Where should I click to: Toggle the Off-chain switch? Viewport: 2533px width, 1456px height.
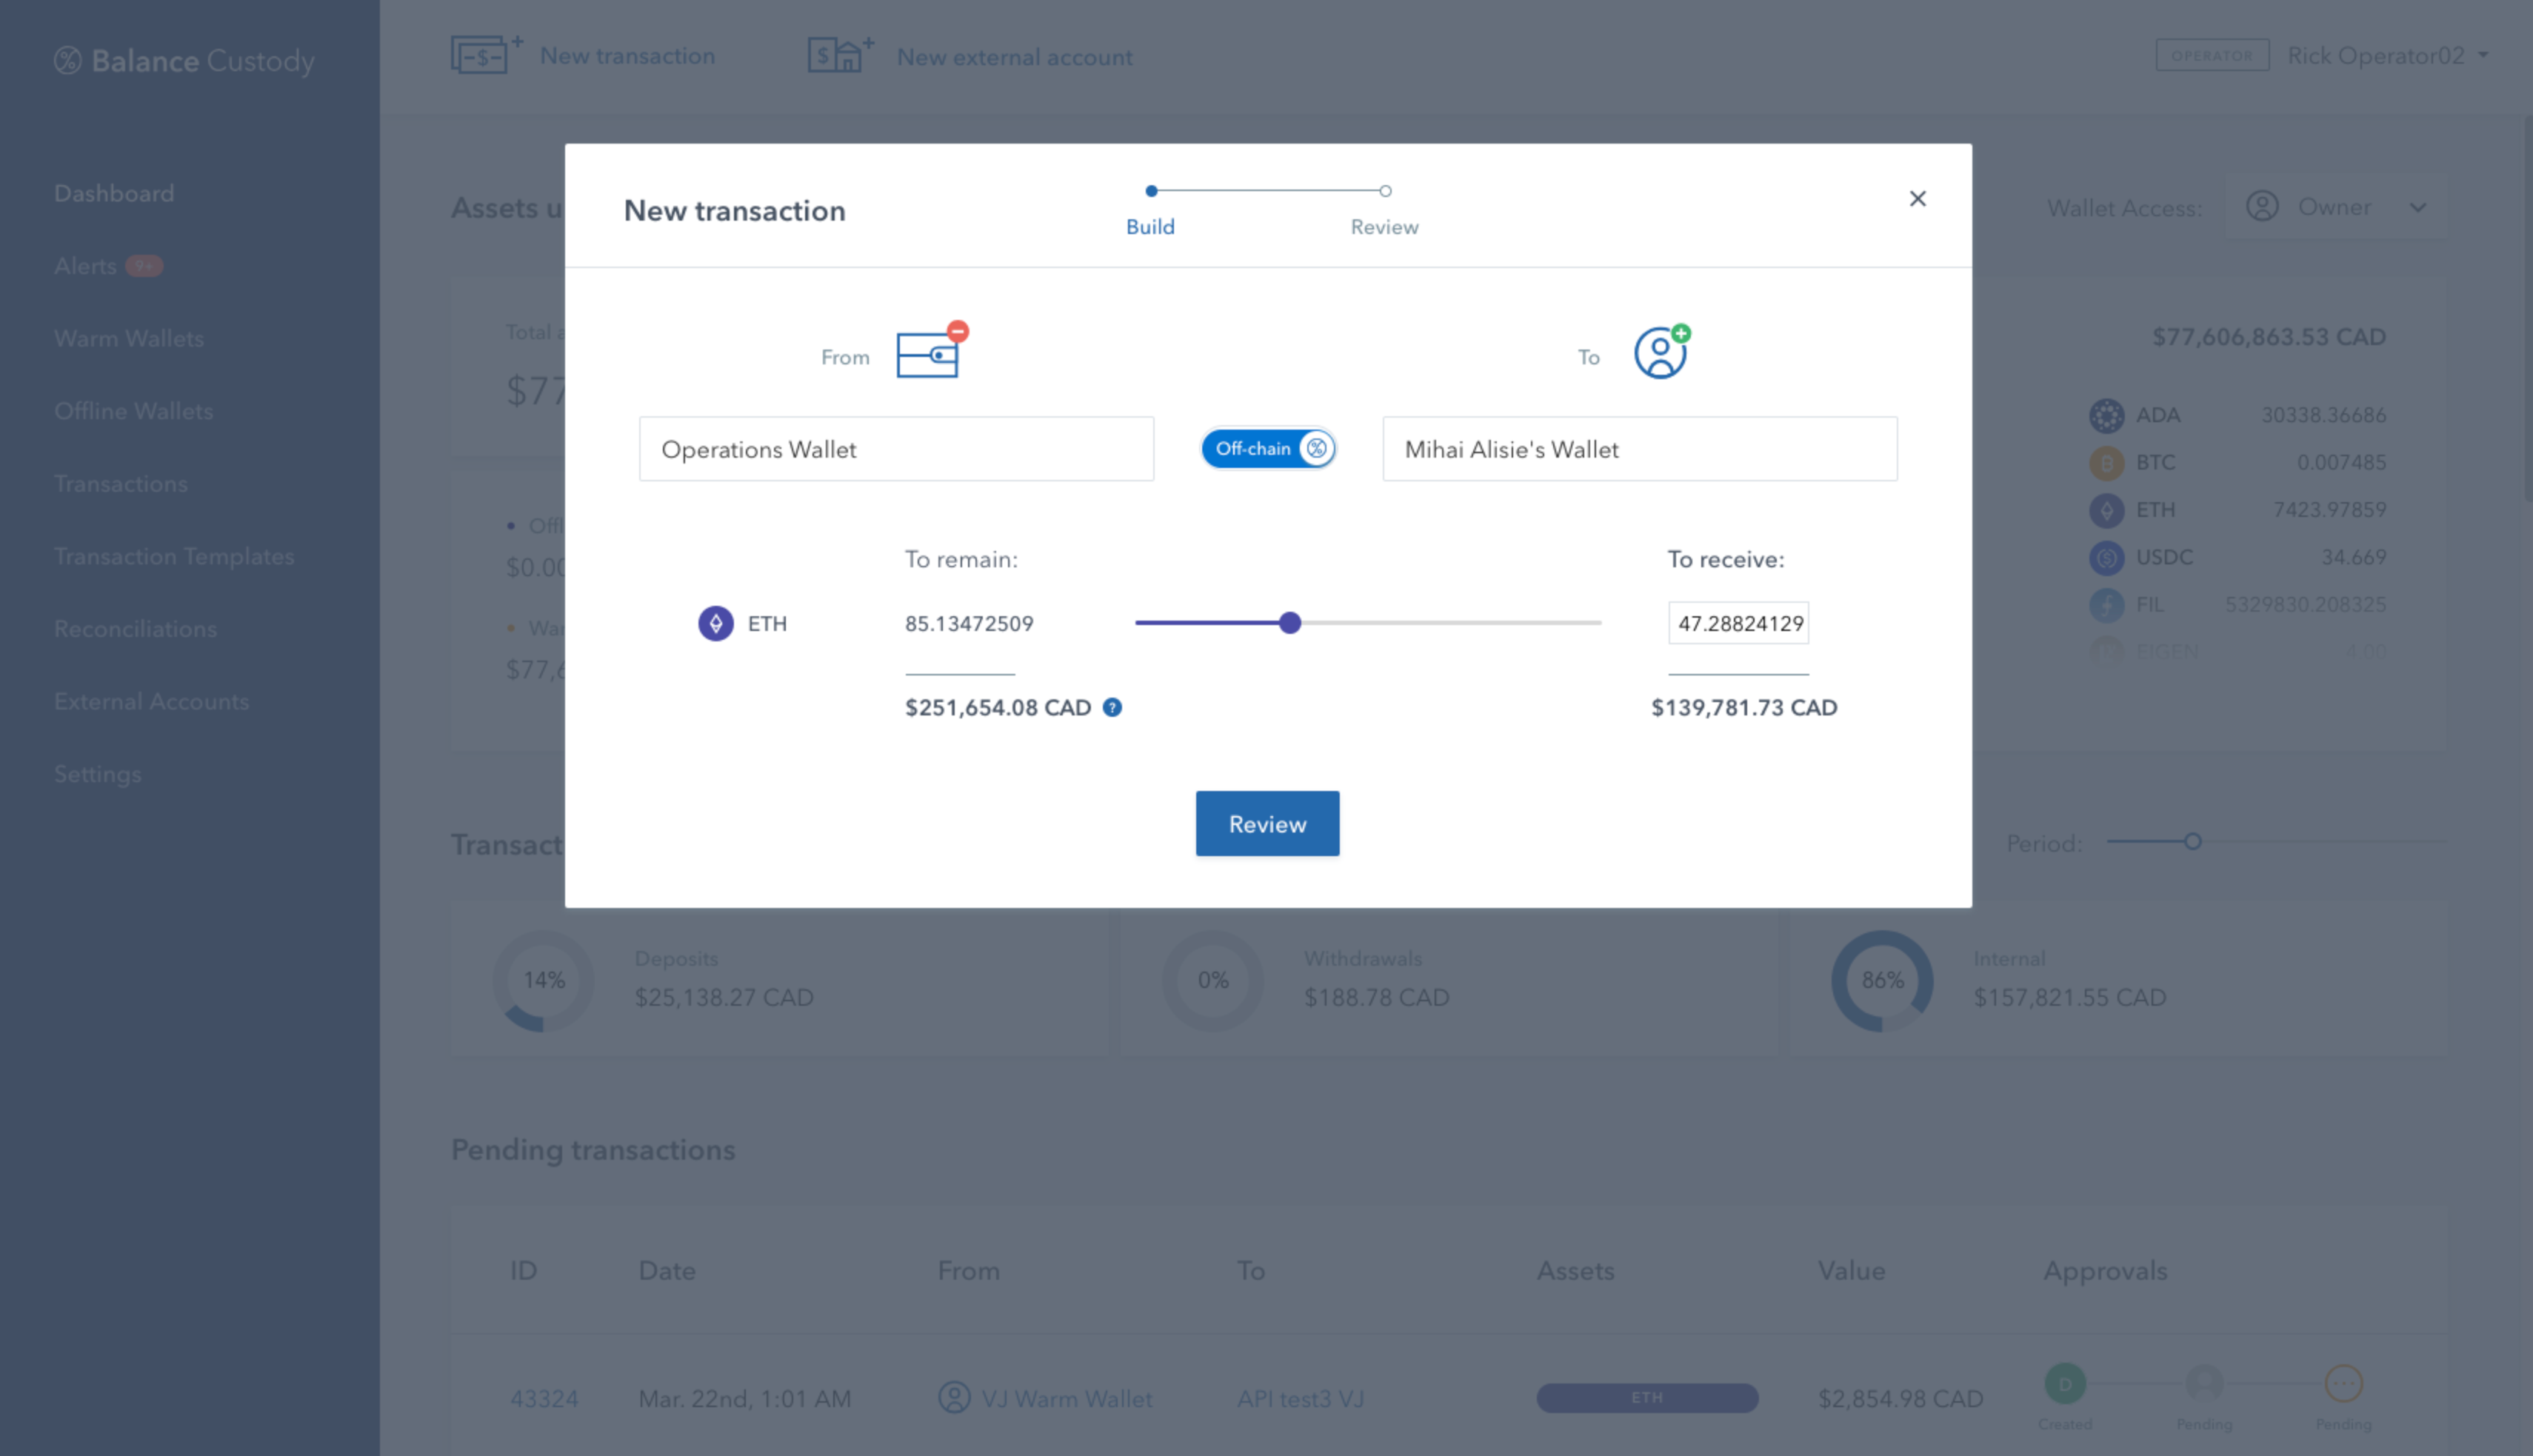tap(1267, 449)
